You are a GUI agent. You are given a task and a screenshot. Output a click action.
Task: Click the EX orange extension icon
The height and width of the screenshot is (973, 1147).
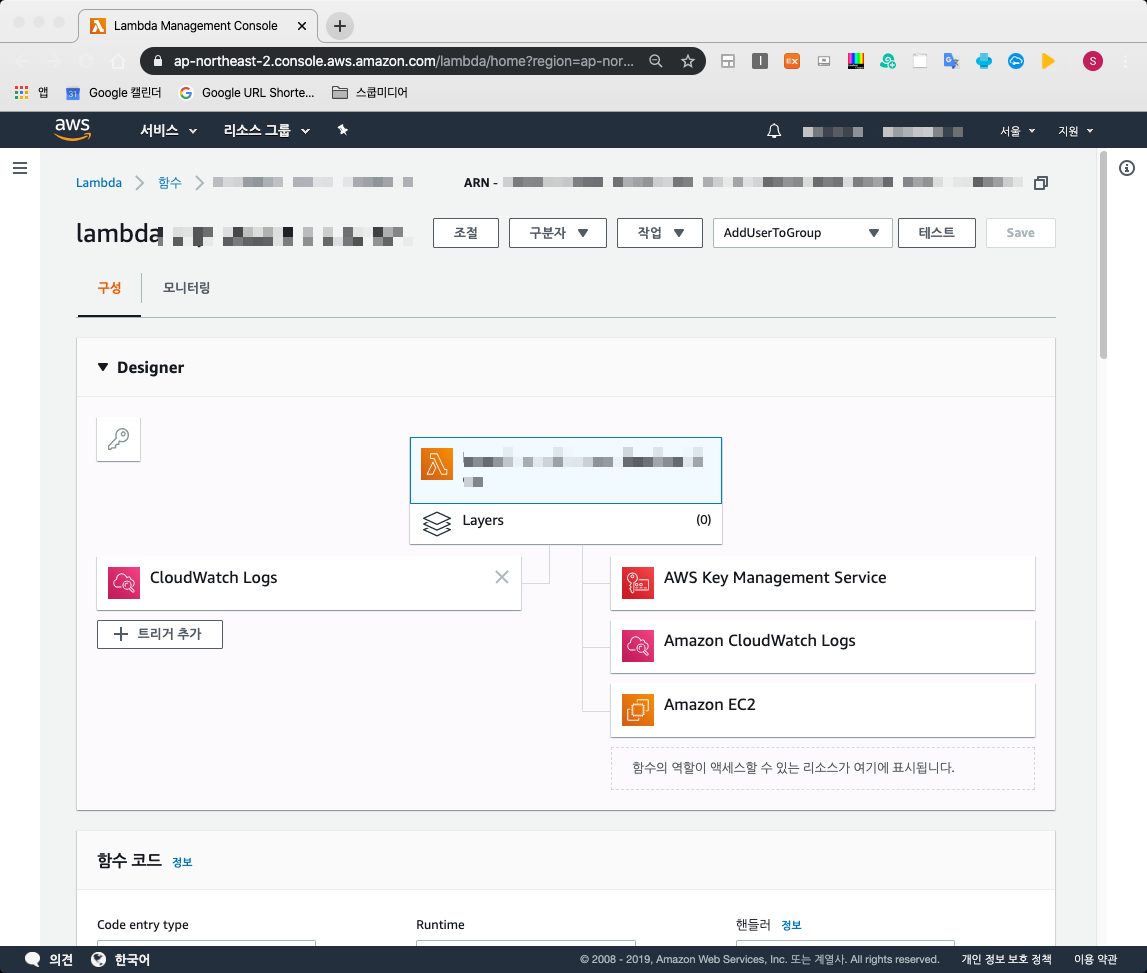pos(791,61)
